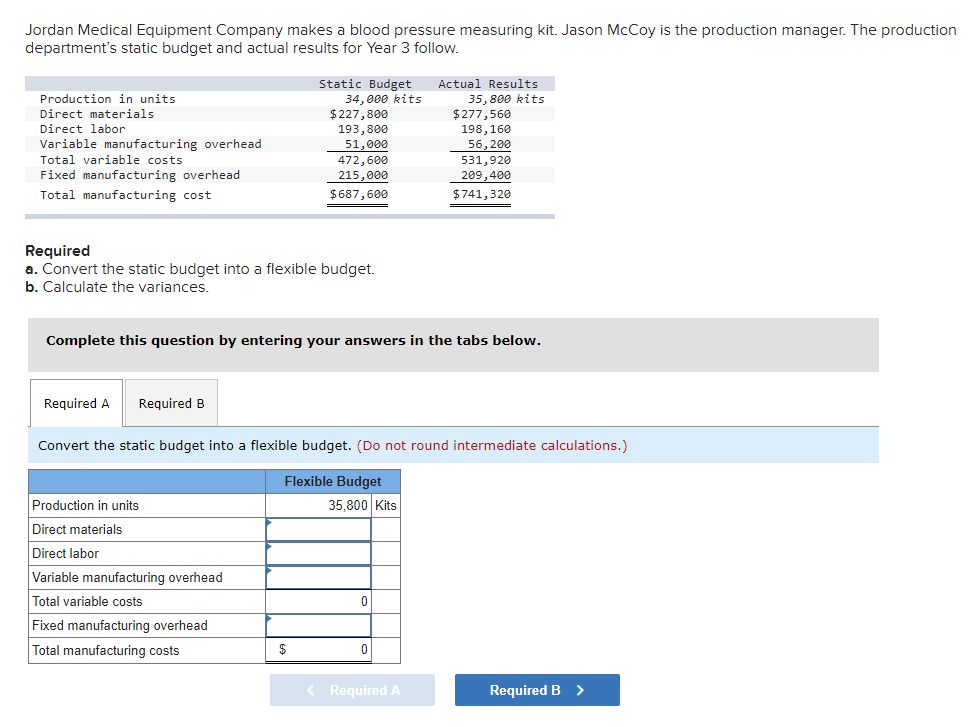Click actual variable overhead 56,200
This screenshot has width=979, height=727.
tap(490, 144)
